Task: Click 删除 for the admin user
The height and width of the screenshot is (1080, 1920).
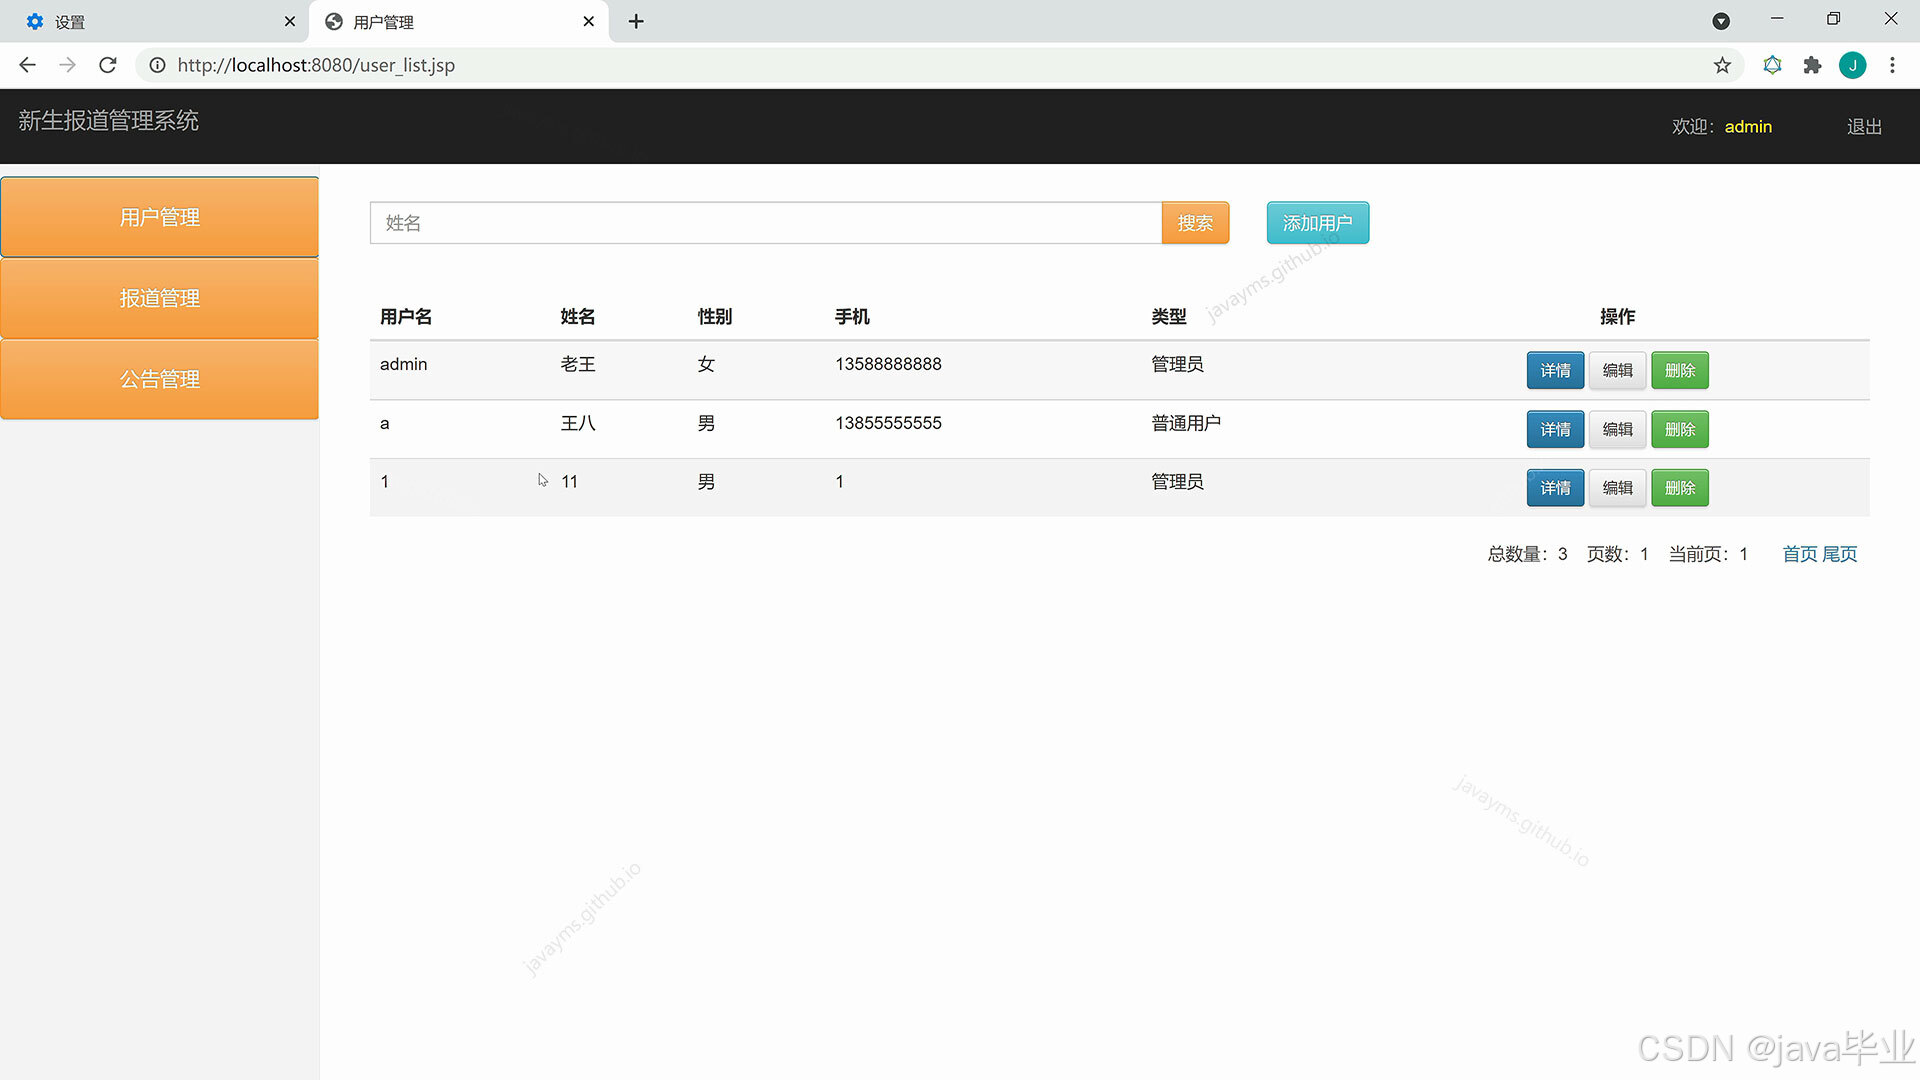Action: point(1680,370)
